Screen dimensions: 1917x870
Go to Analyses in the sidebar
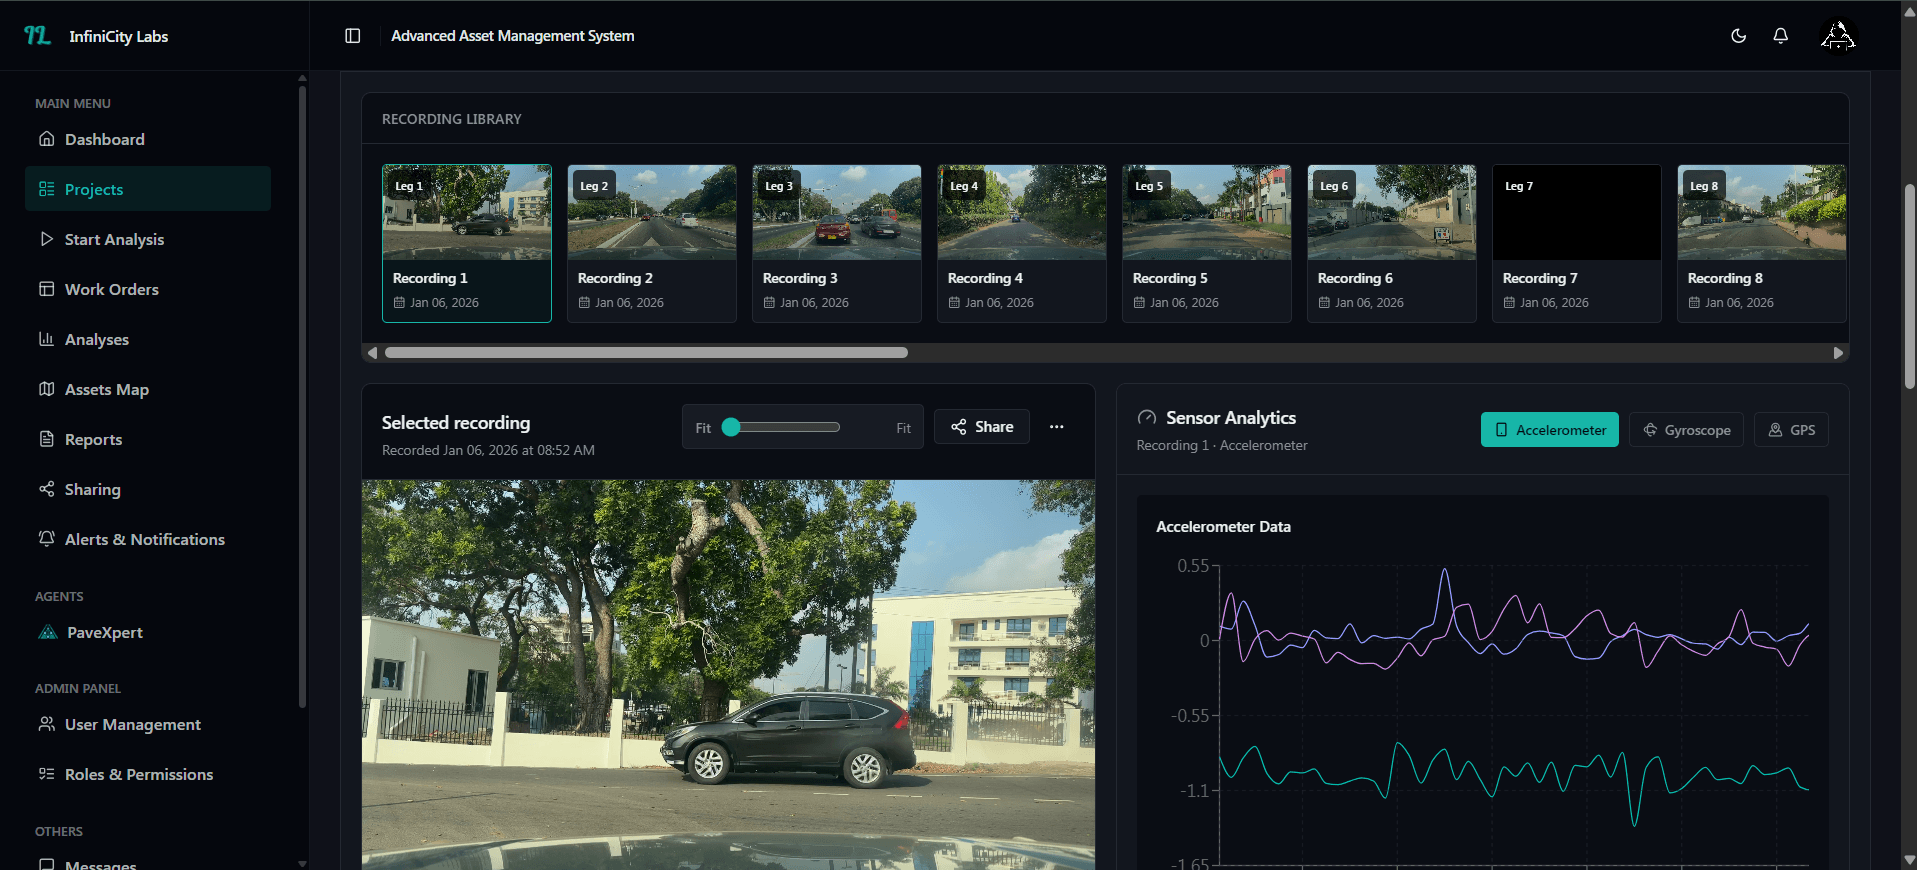pyautogui.click(x=148, y=339)
